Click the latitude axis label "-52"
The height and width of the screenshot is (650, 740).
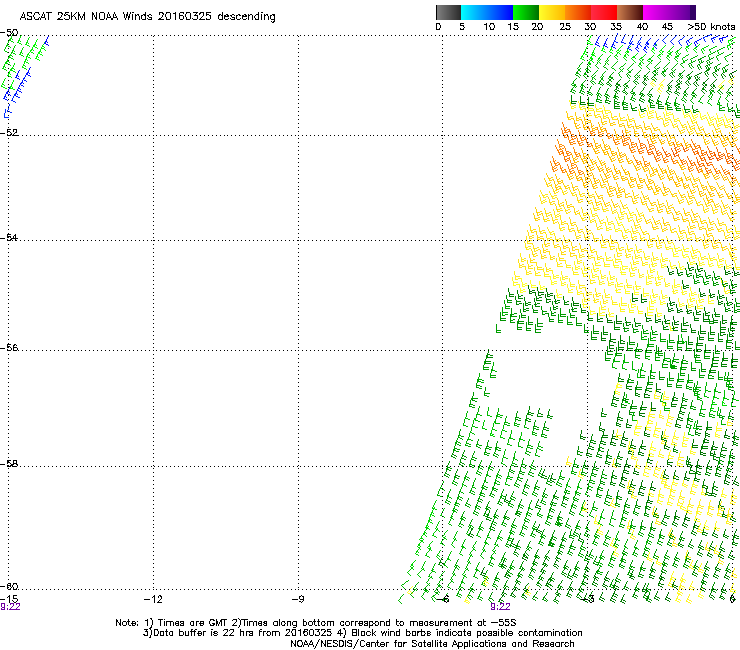[x=9, y=133]
